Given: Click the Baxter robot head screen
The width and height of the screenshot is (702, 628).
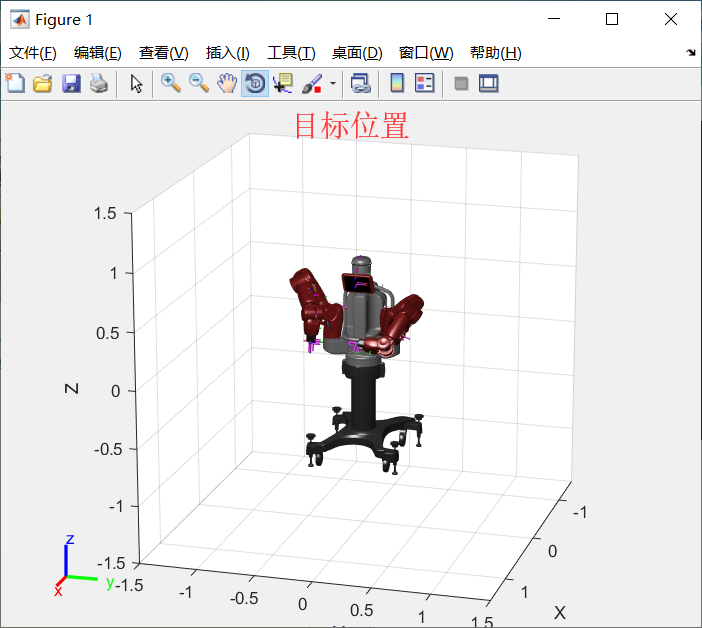Looking at the screenshot, I should click(357, 283).
